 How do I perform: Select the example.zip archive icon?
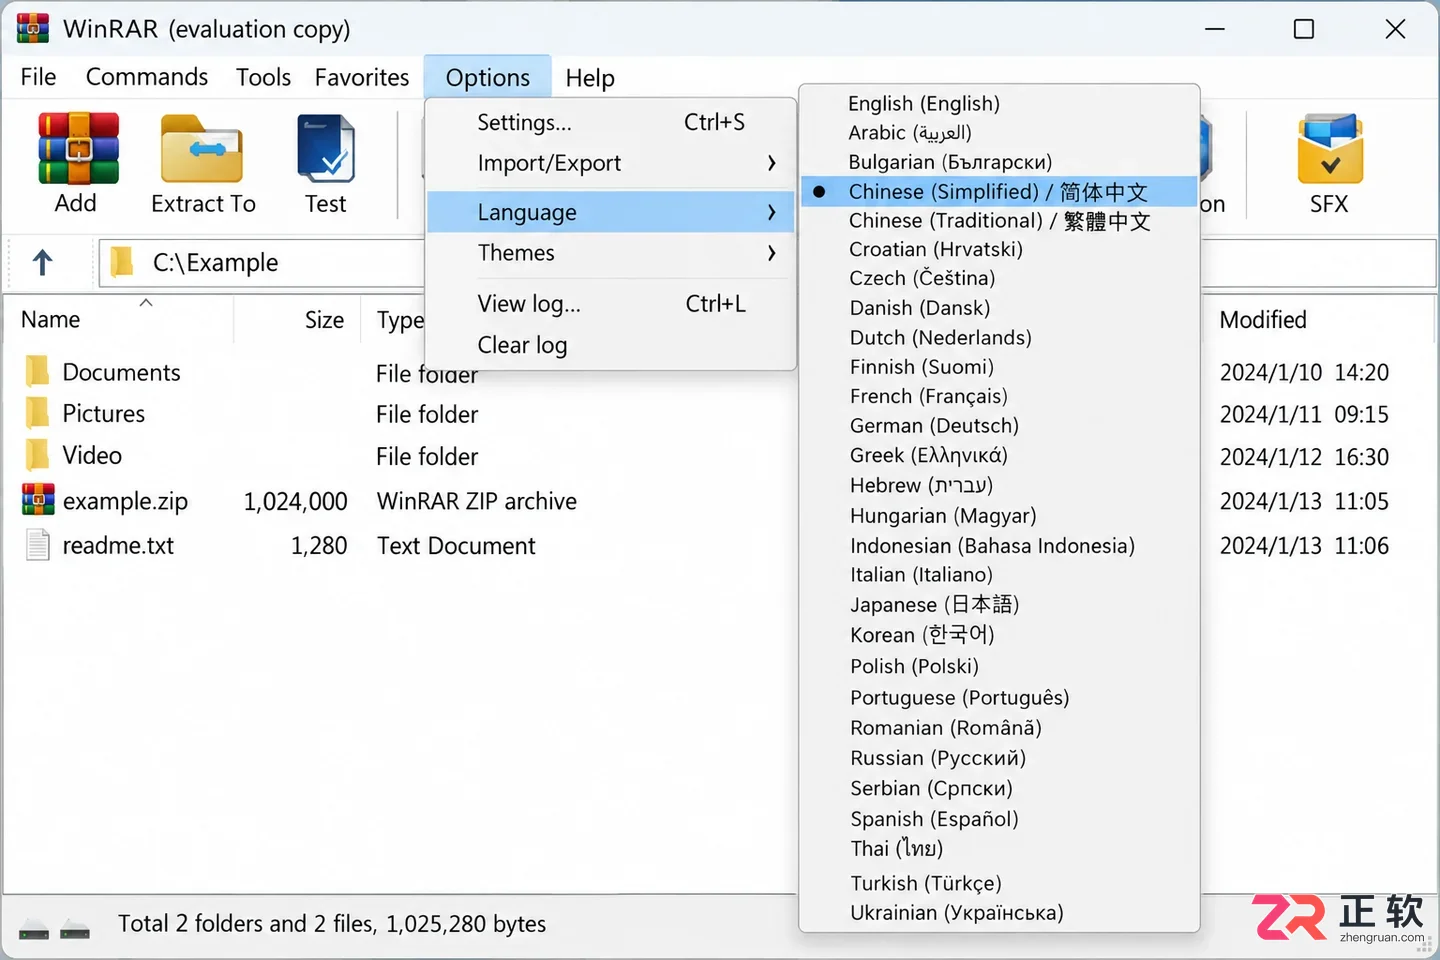tap(38, 500)
